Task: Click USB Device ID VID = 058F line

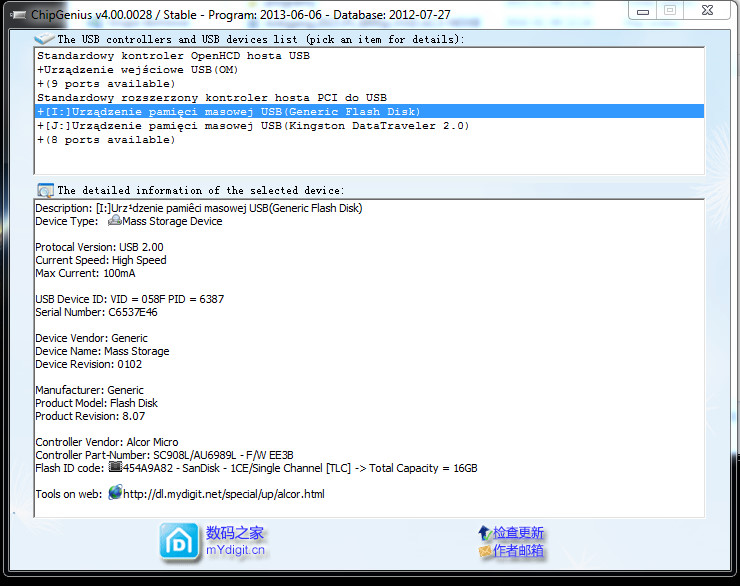Action: click(x=129, y=299)
